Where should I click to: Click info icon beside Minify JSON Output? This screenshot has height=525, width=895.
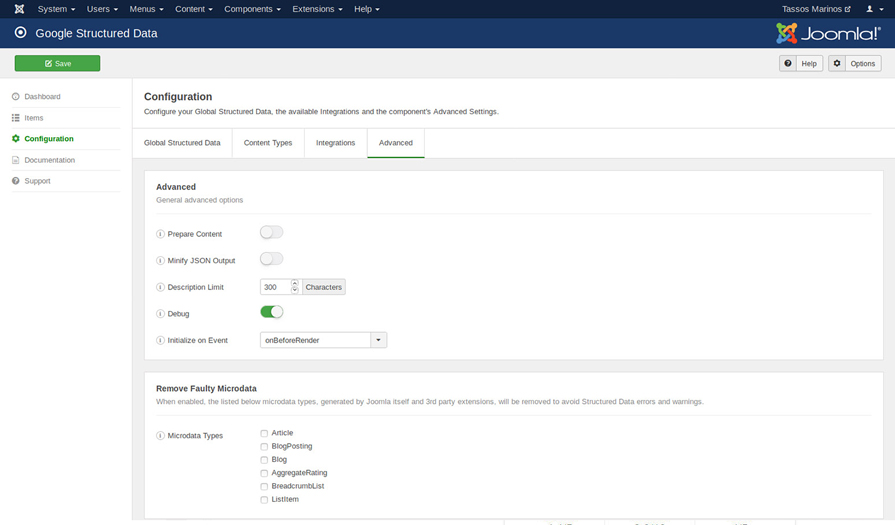pos(161,261)
